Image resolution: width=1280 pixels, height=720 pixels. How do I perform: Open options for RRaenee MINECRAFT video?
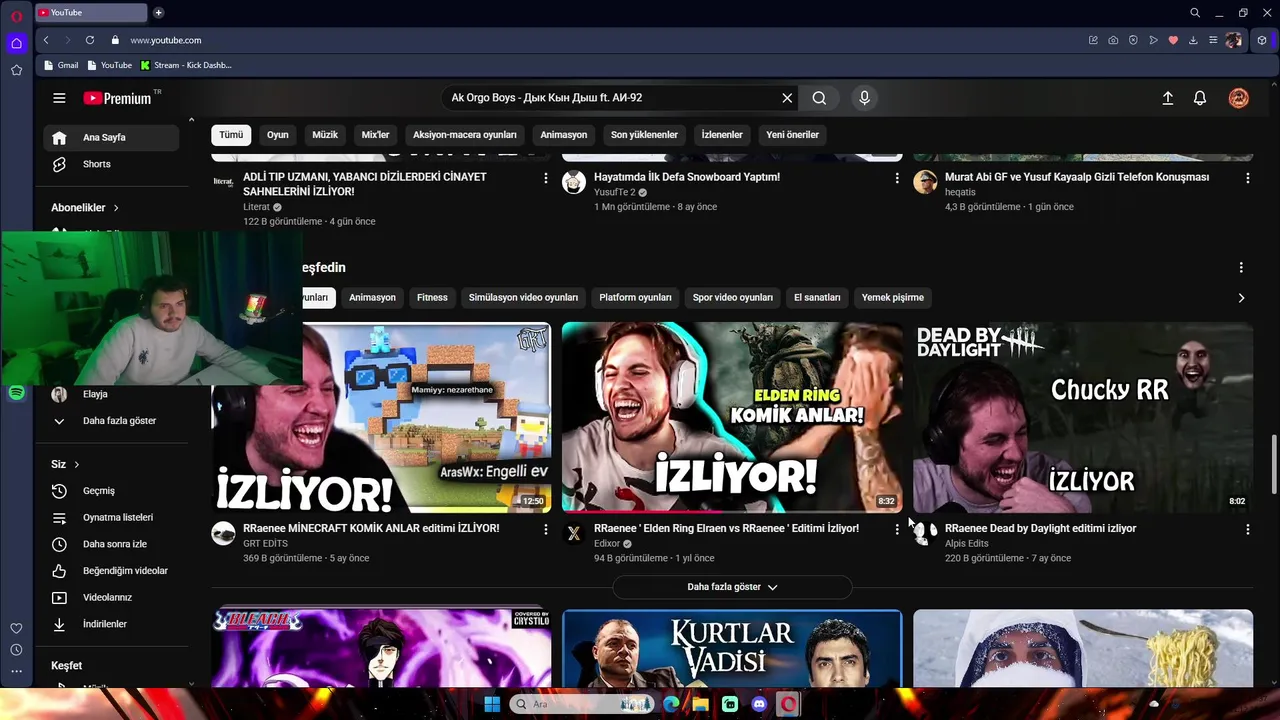pyautogui.click(x=545, y=529)
